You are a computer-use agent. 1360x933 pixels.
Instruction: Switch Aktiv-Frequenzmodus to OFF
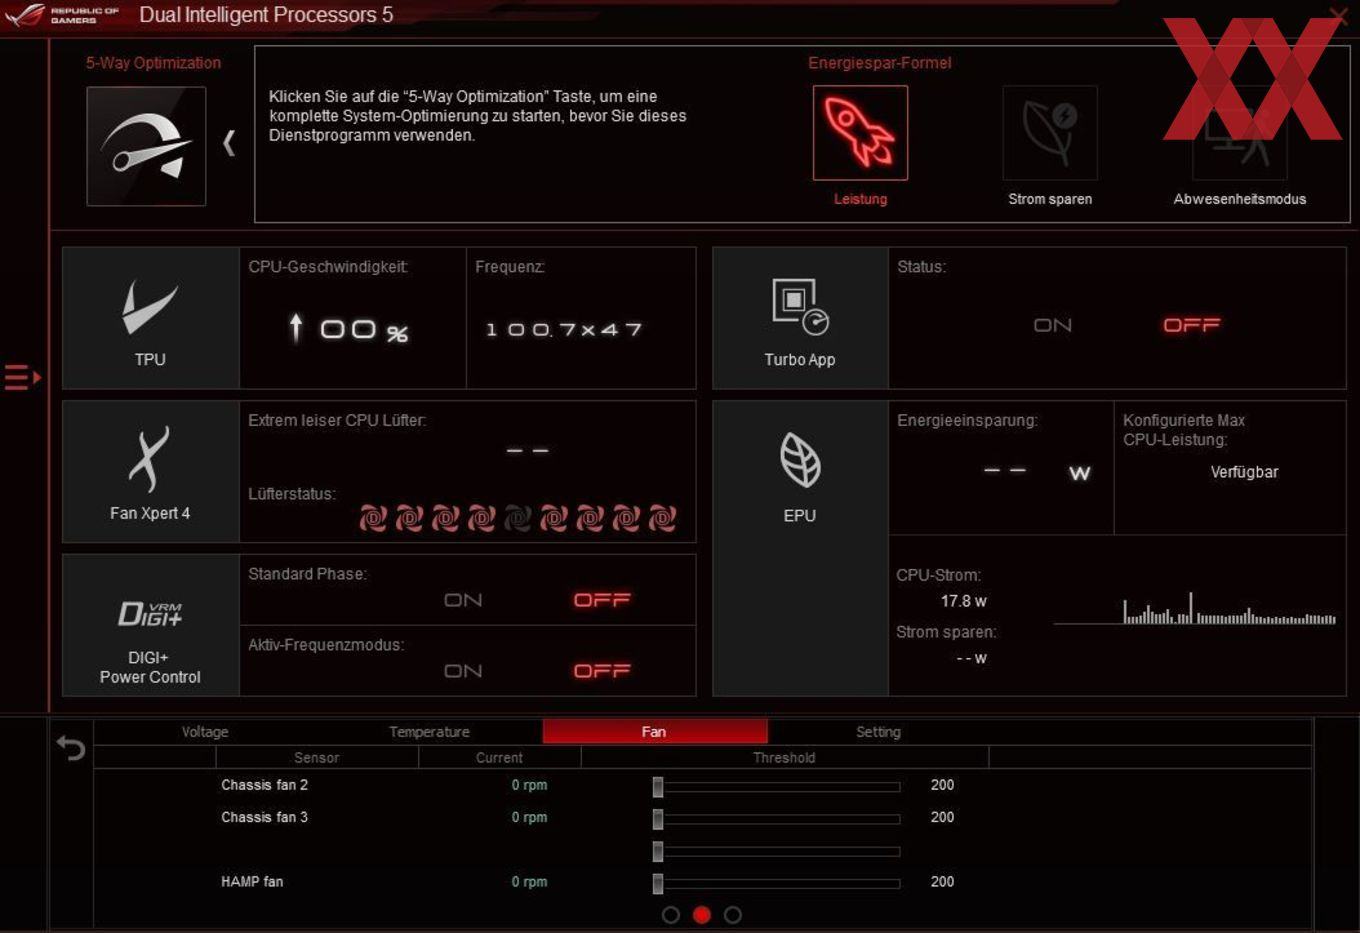pos(602,671)
